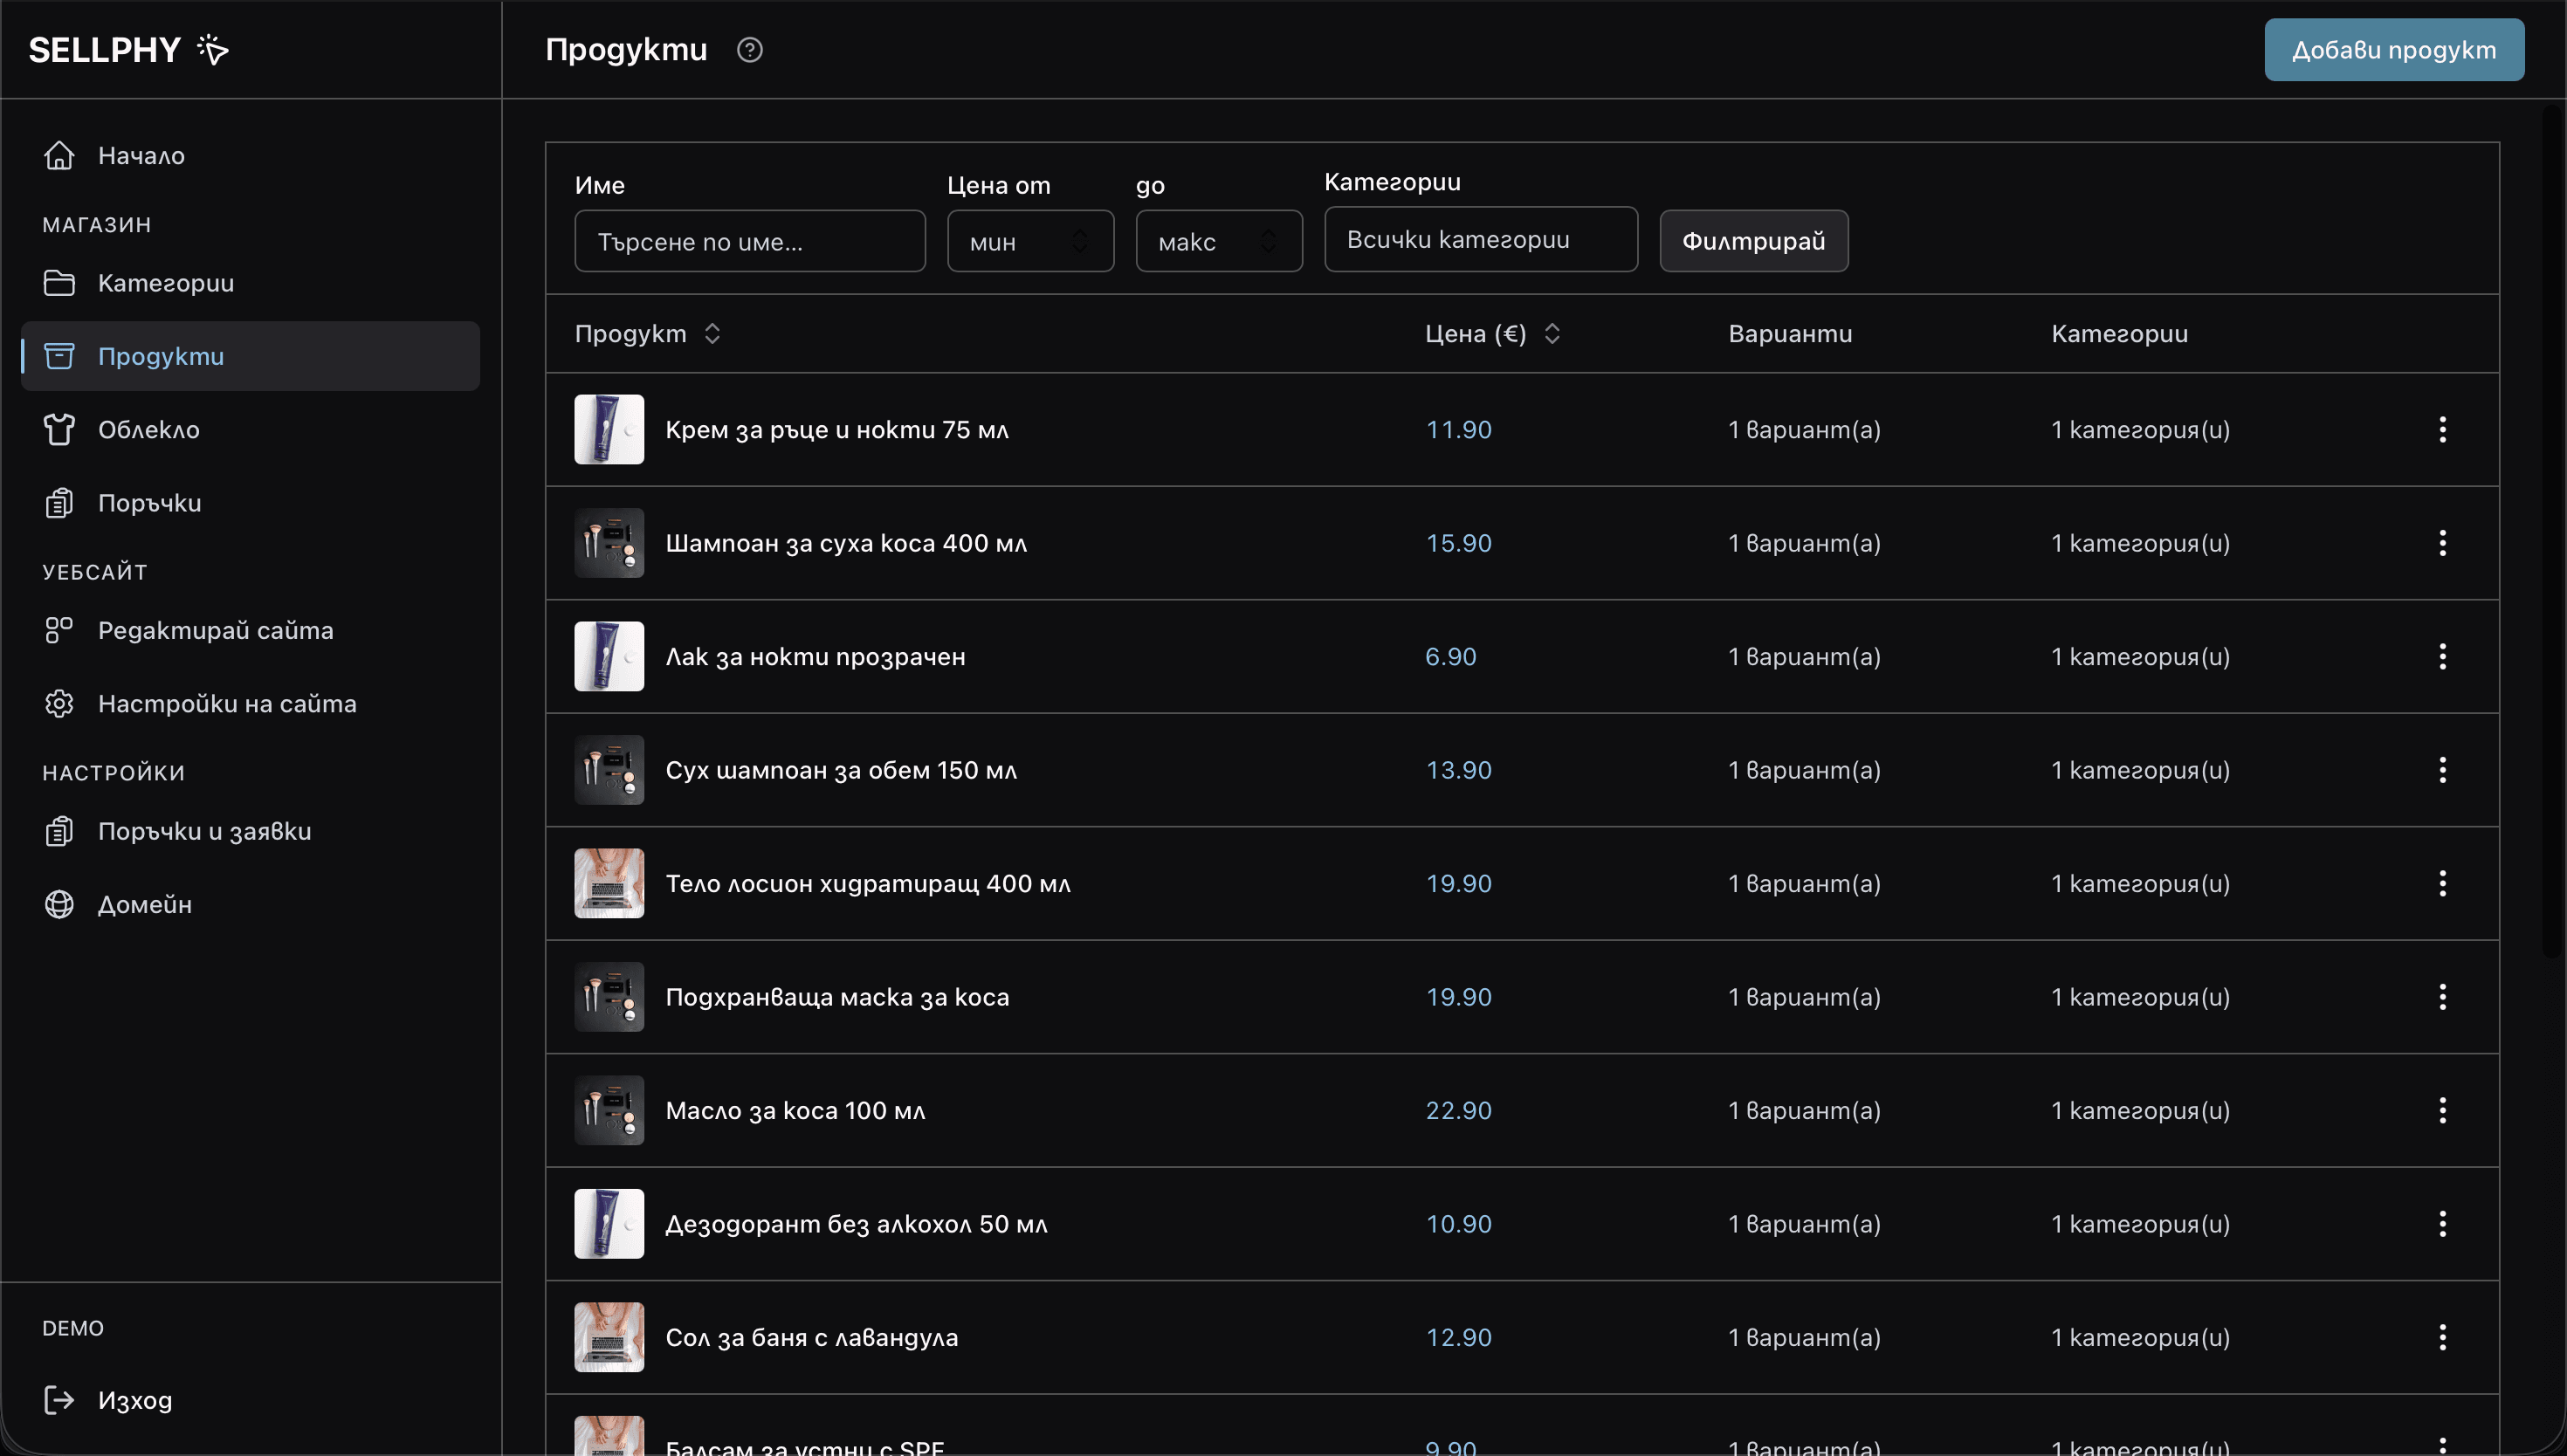Click the Тело лосион product thumbnail
Image resolution: width=2567 pixels, height=1456 pixels.
click(x=609, y=883)
